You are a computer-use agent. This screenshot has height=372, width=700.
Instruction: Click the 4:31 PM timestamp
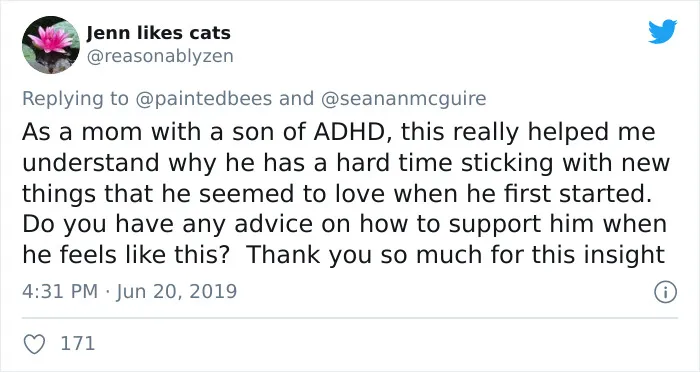tap(60, 292)
